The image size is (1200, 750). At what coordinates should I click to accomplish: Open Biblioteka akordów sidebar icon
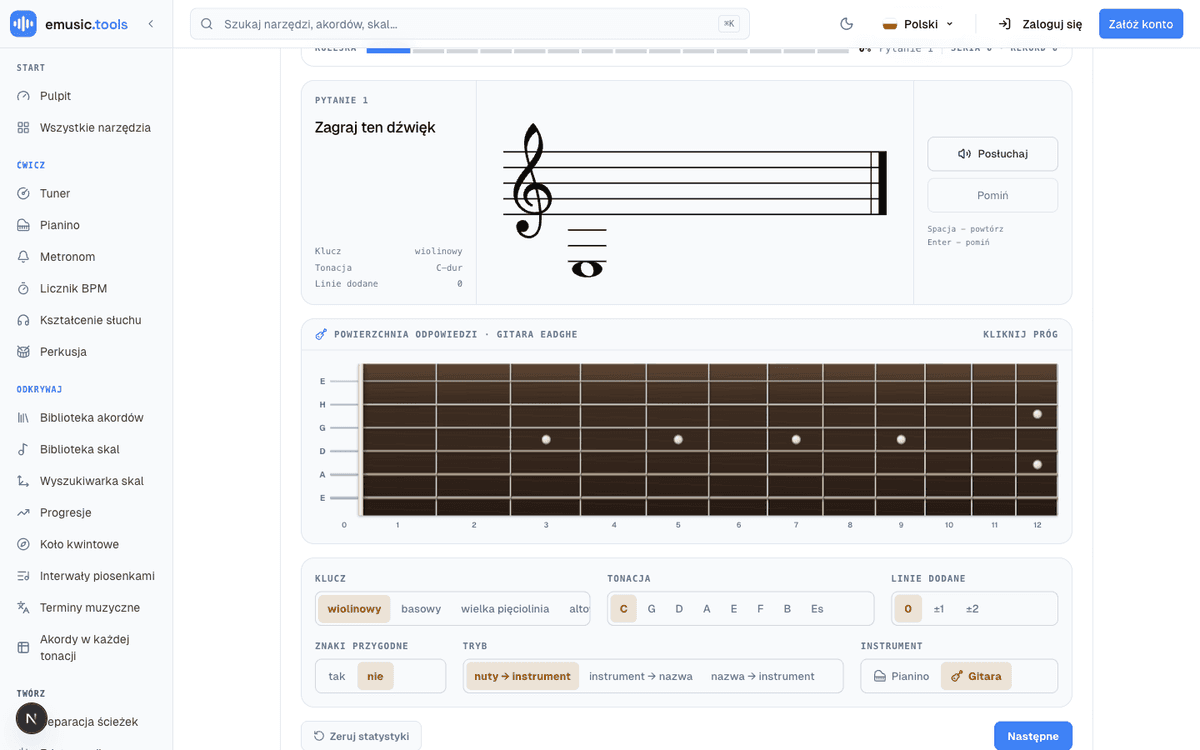coord(24,417)
